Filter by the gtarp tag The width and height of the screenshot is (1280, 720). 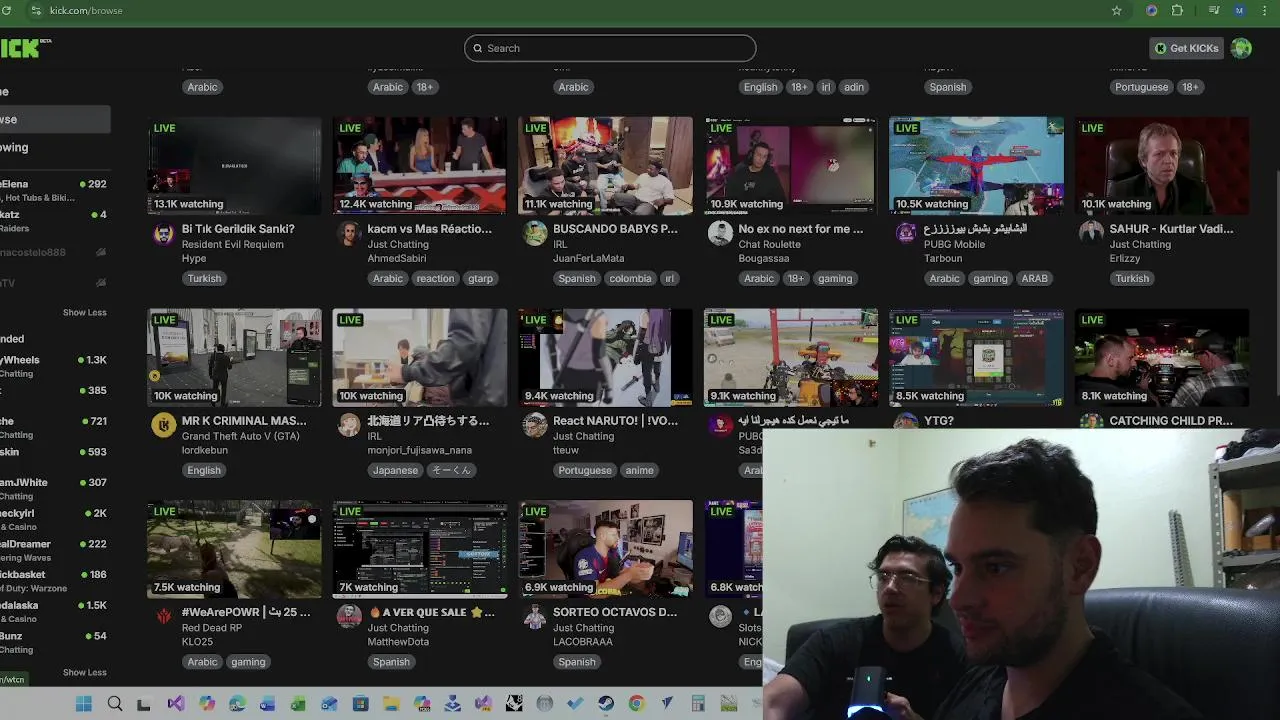[x=480, y=278]
